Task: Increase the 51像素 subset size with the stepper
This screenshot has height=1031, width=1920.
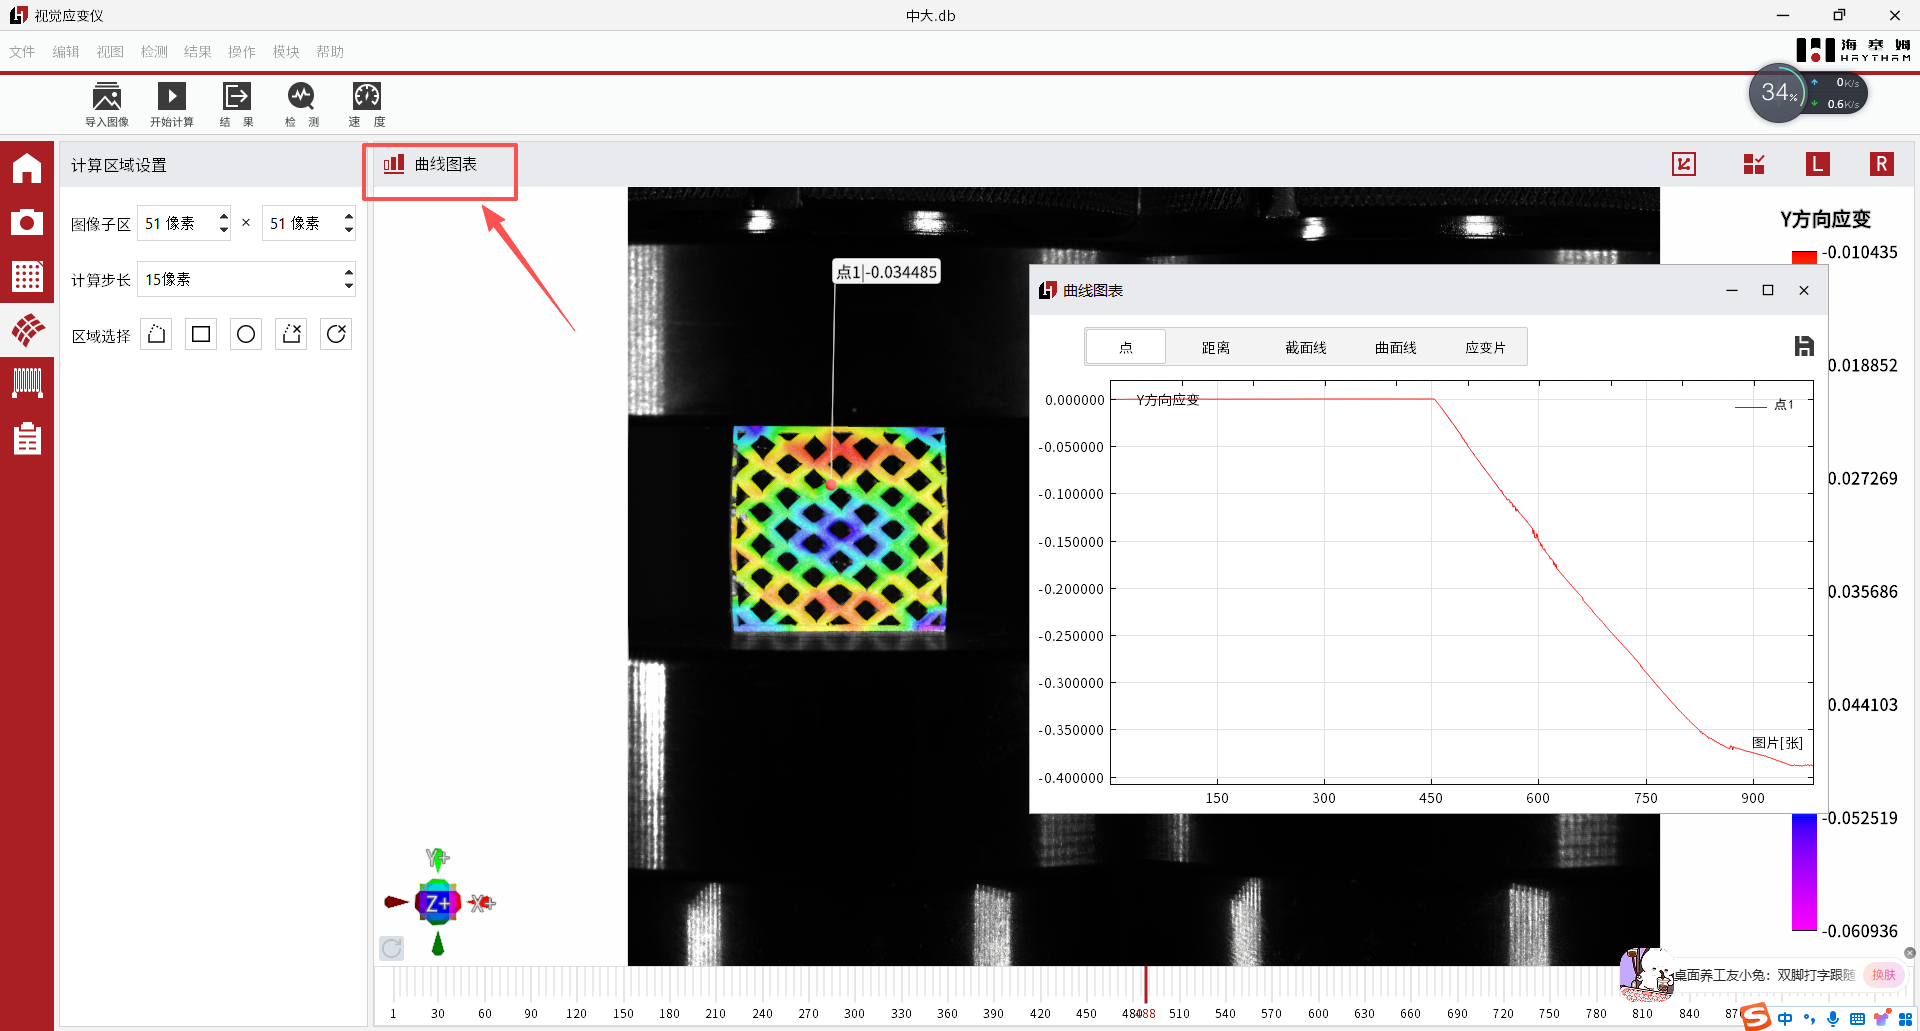Action: point(222,217)
